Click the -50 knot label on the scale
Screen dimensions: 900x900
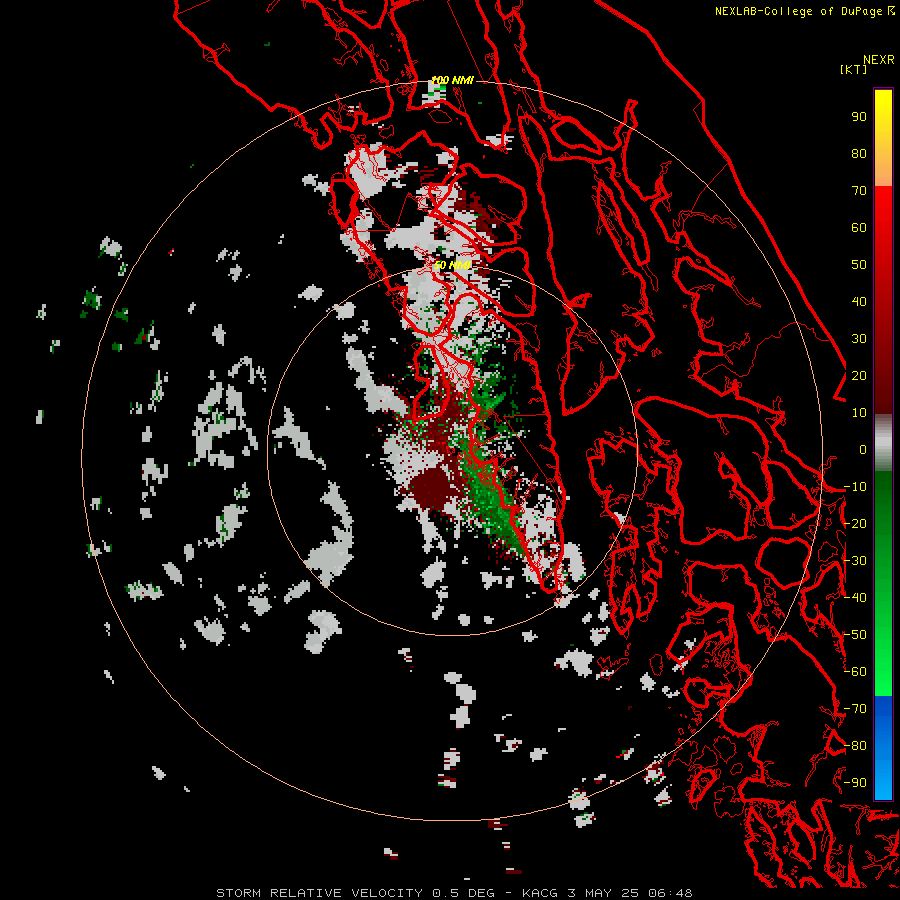(x=855, y=635)
